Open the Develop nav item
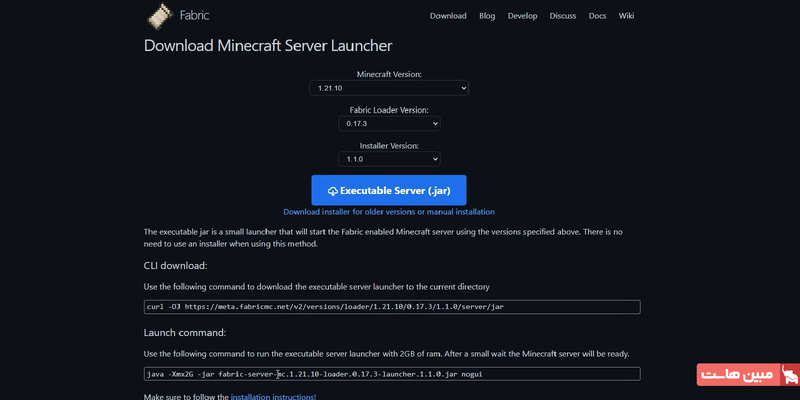 tap(522, 16)
